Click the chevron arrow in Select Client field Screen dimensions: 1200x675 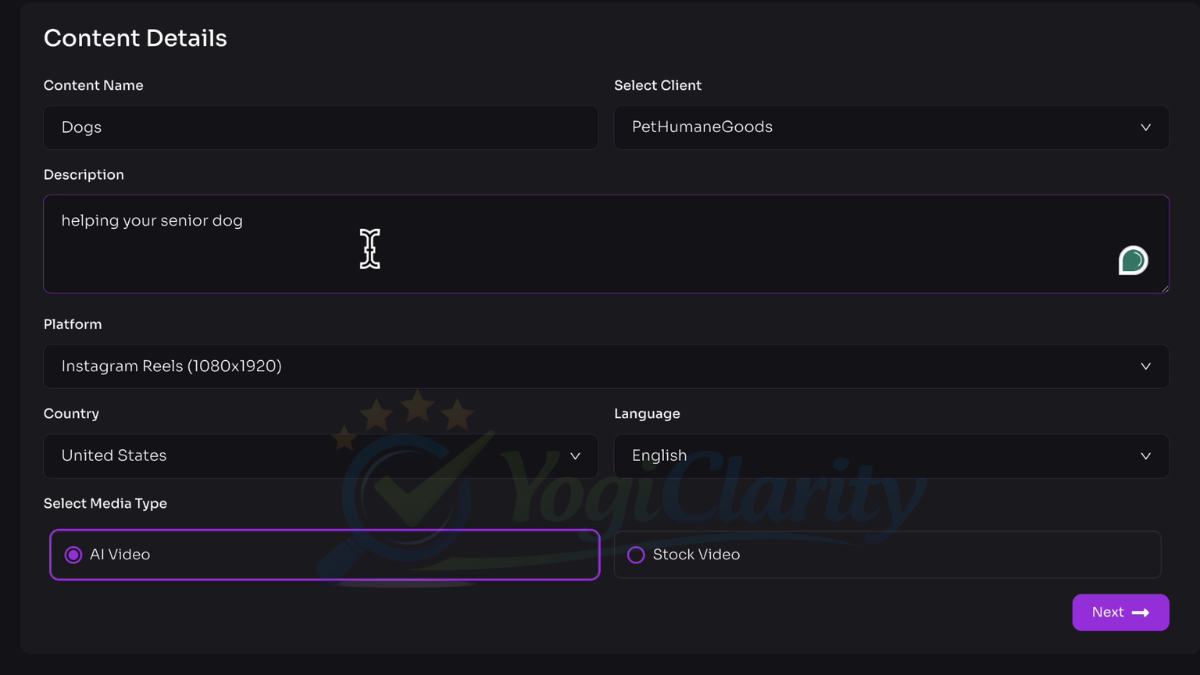(1146, 128)
